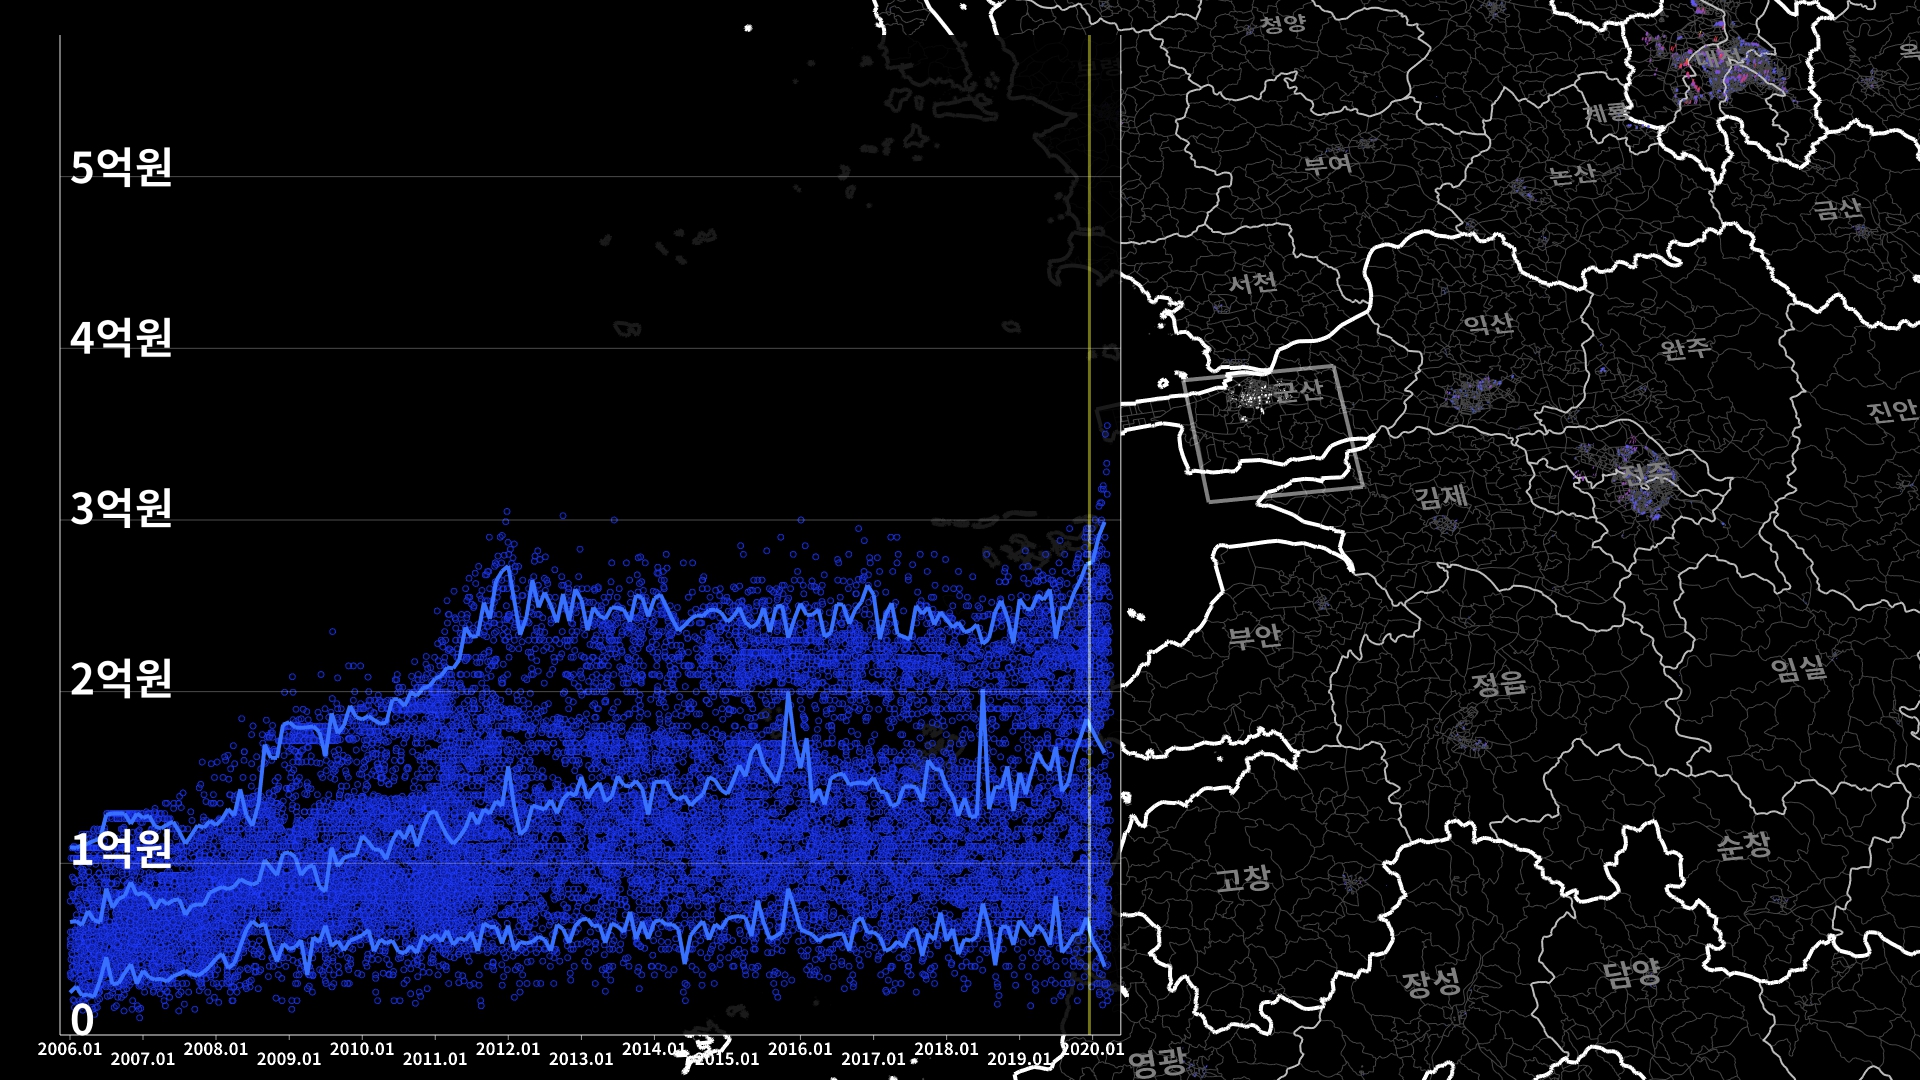Click the 고창 region label on map
The width and height of the screenshot is (1920, 1080).
click(x=1243, y=879)
